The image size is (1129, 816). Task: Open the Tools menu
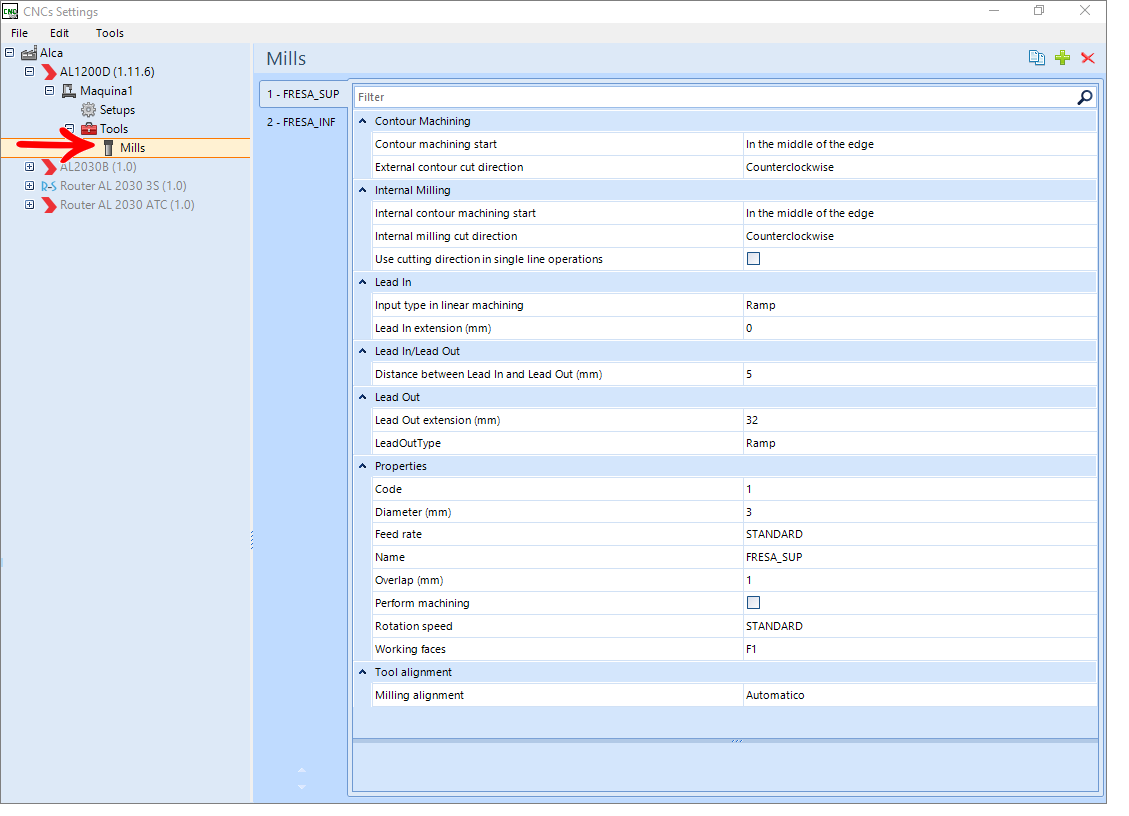[x=109, y=33]
